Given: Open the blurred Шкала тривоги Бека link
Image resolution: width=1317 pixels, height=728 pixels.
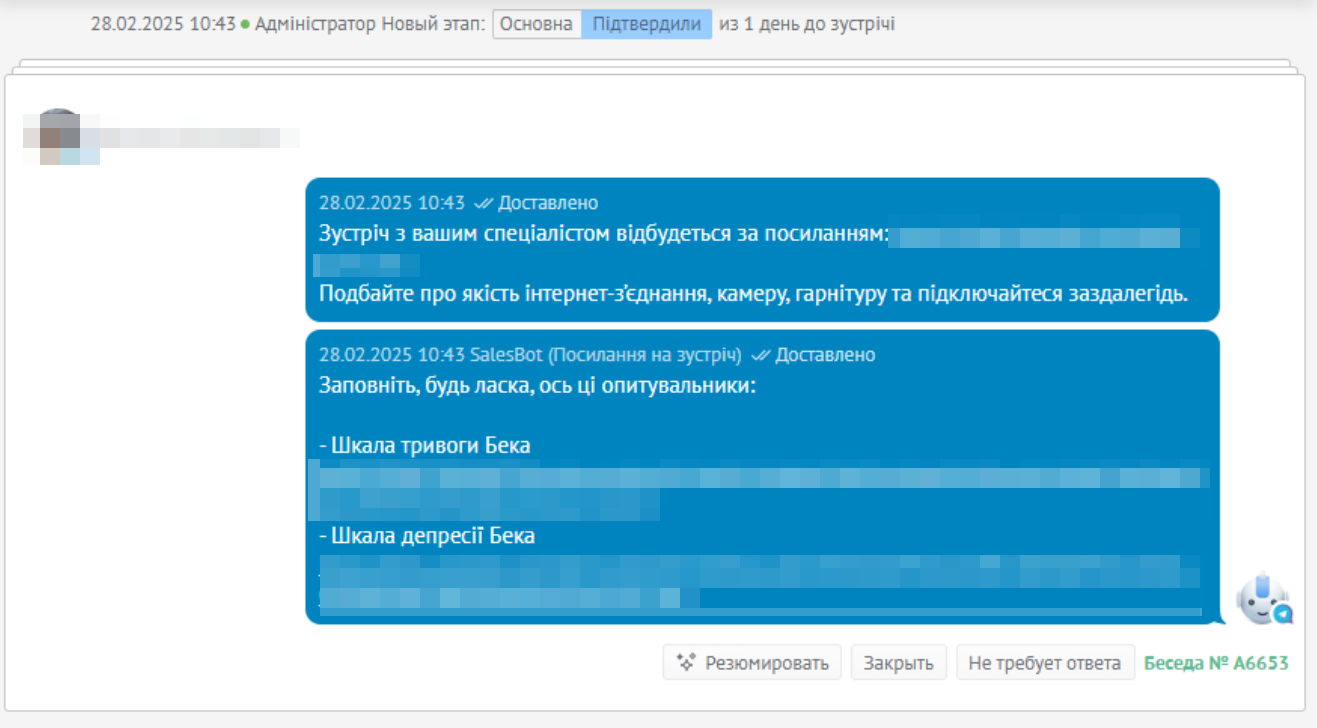Looking at the screenshot, I should pyautogui.click(x=760, y=489).
